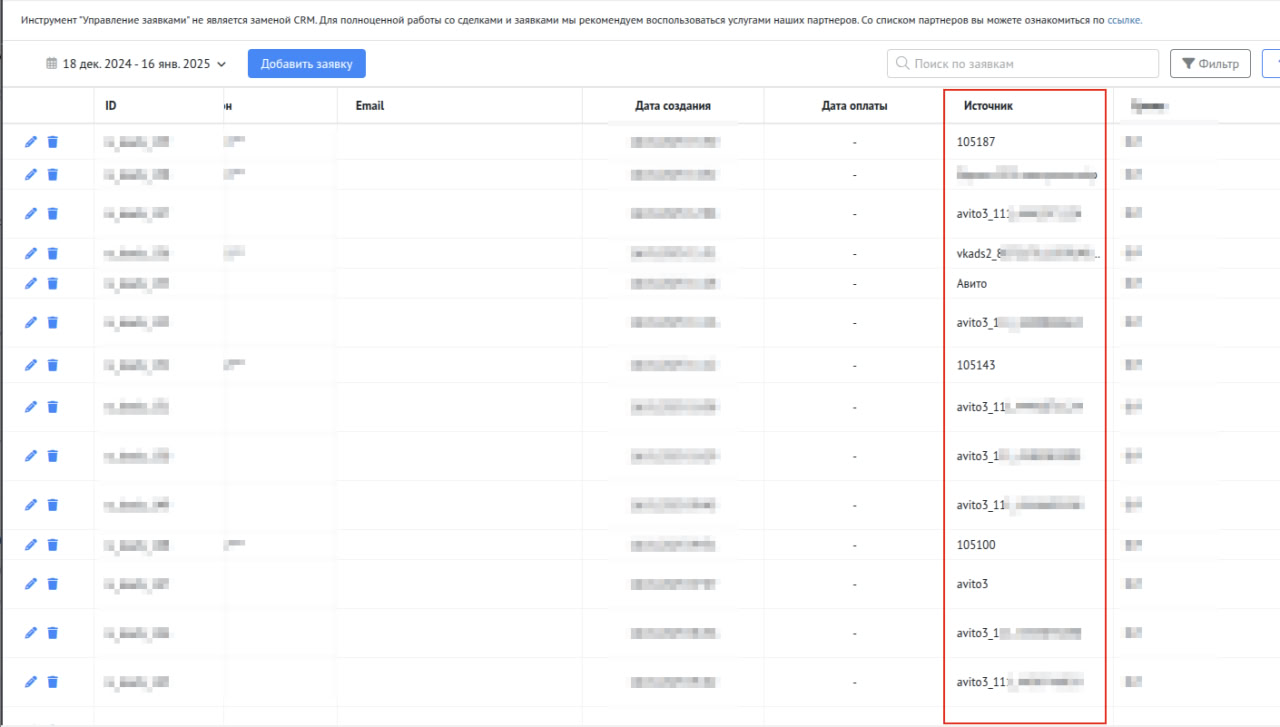Screen dimensions: 1280x727
Task: Click the Email column header
Action: [x=370, y=106]
